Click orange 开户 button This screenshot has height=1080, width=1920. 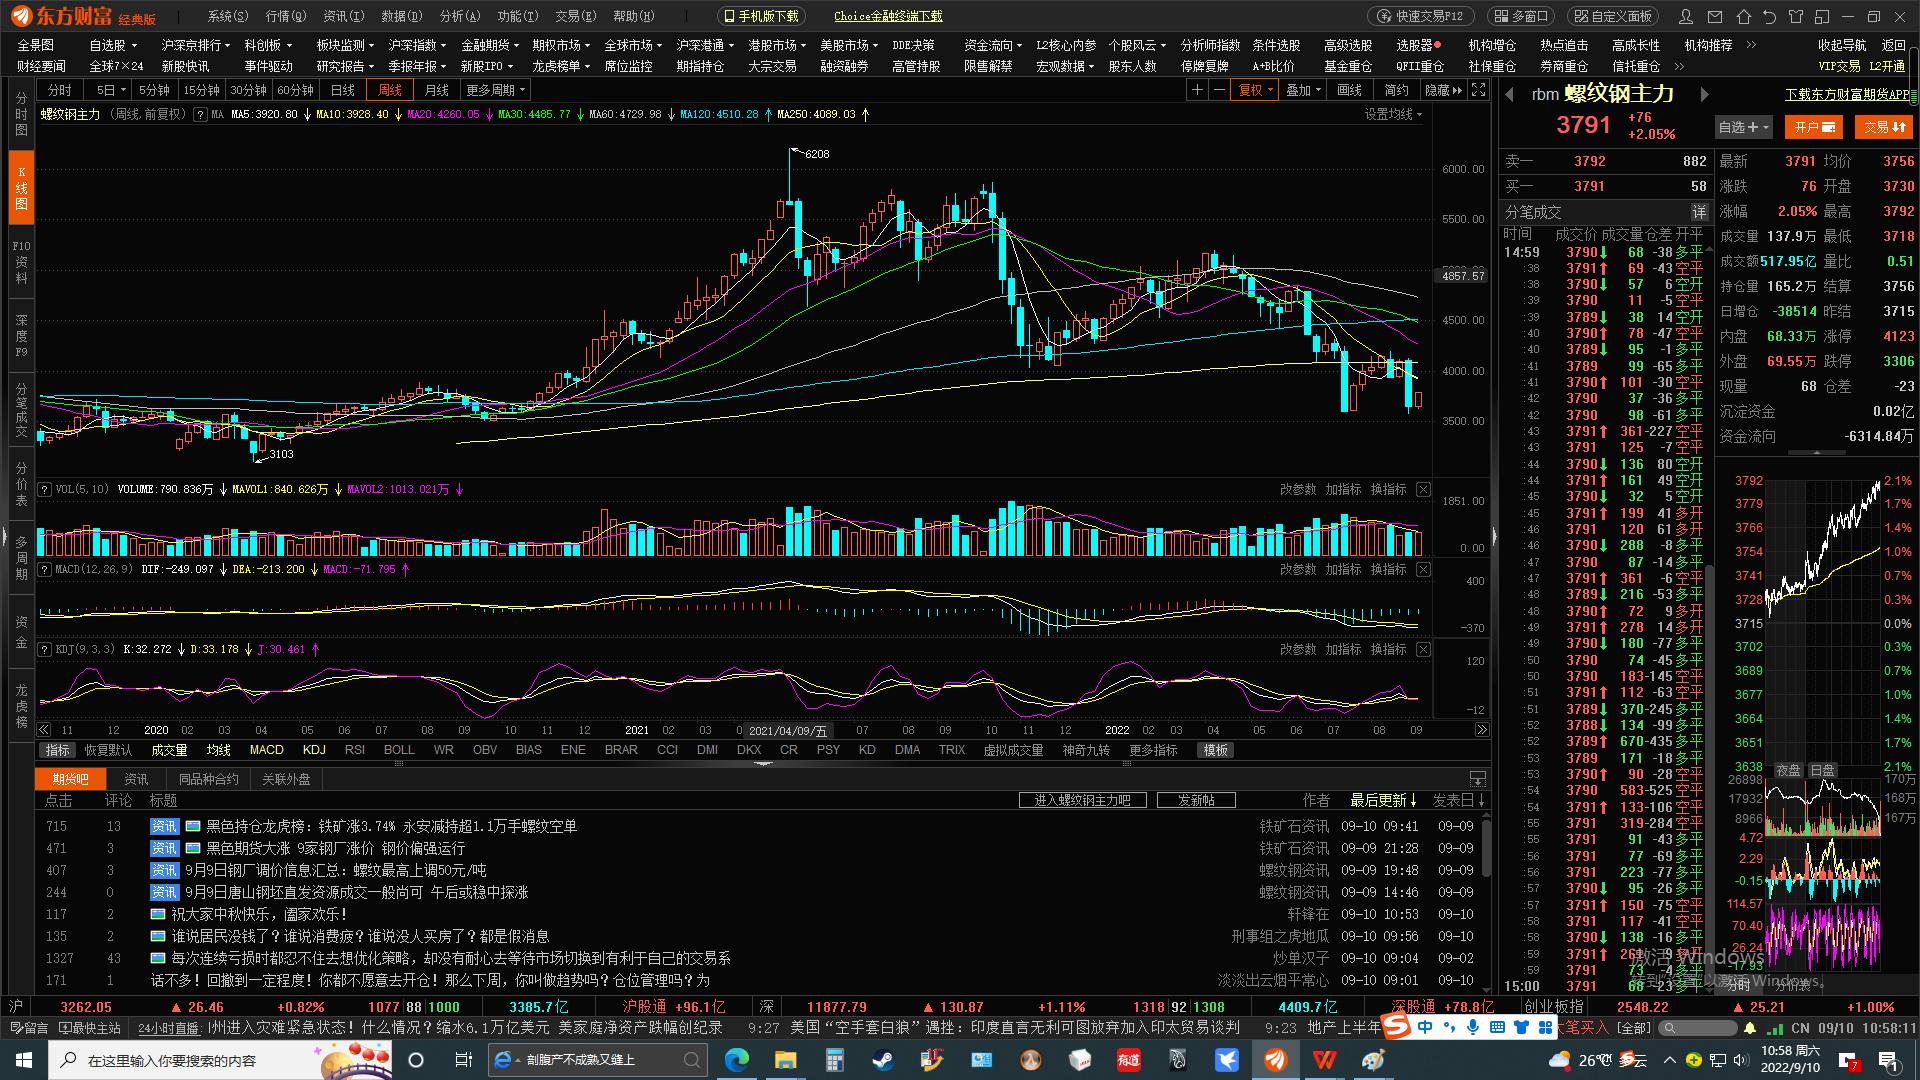(x=1815, y=127)
